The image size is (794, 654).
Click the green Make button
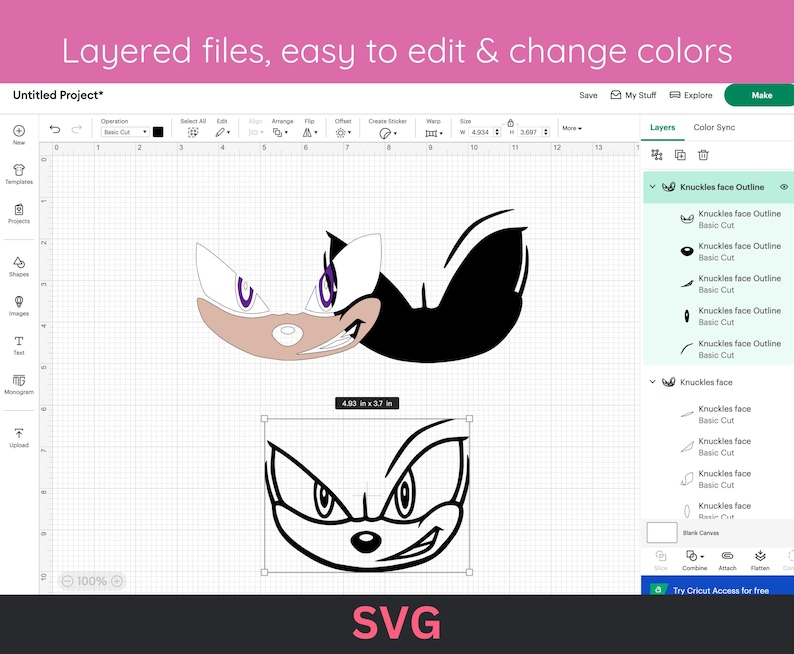click(760, 95)
